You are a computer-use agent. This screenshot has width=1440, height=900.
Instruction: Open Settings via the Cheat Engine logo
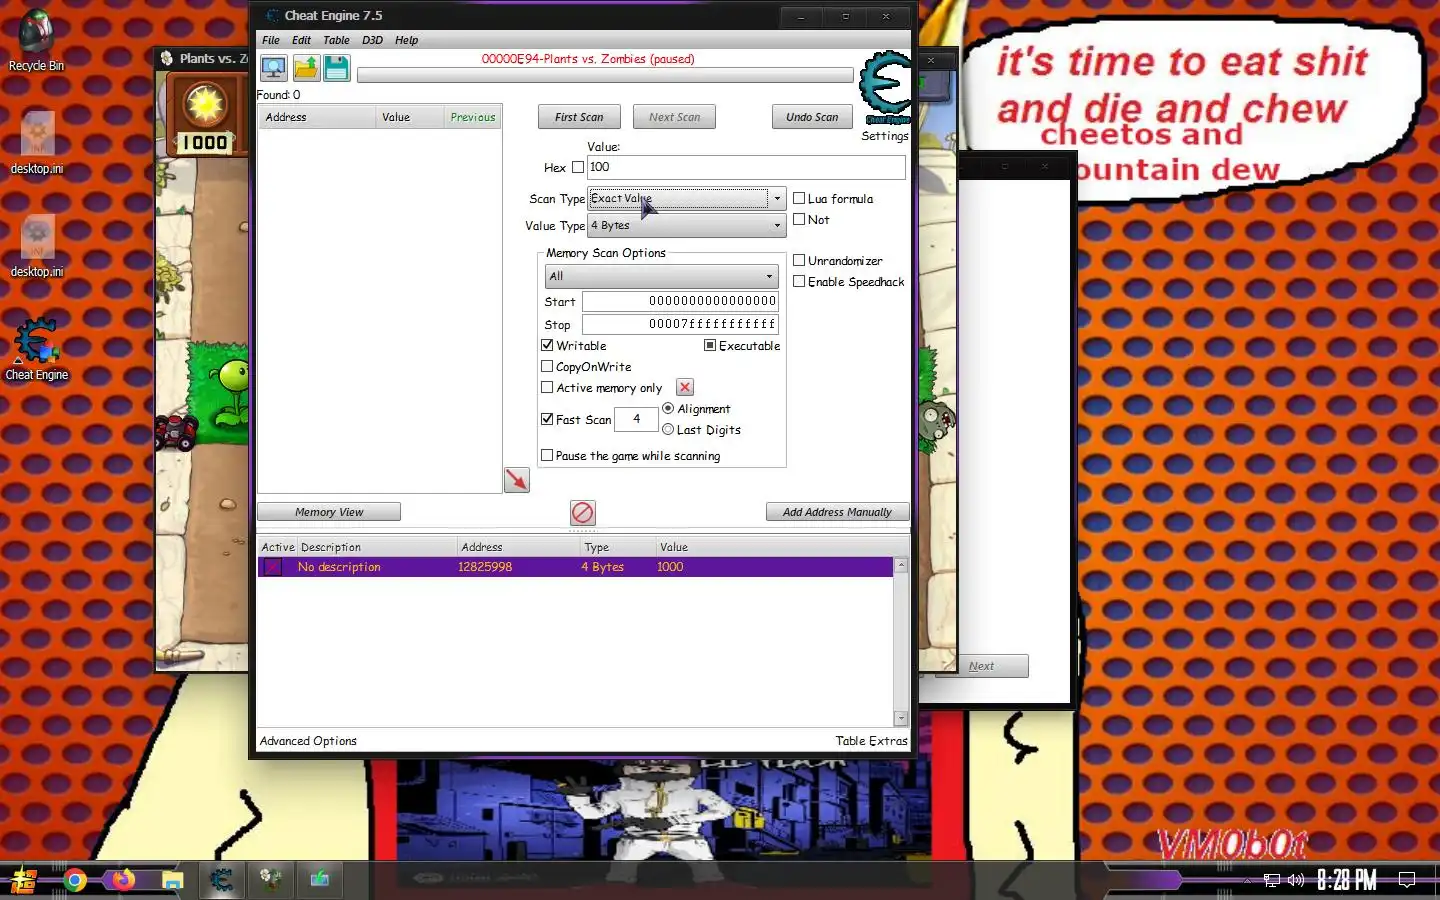(x=885, y=88)
